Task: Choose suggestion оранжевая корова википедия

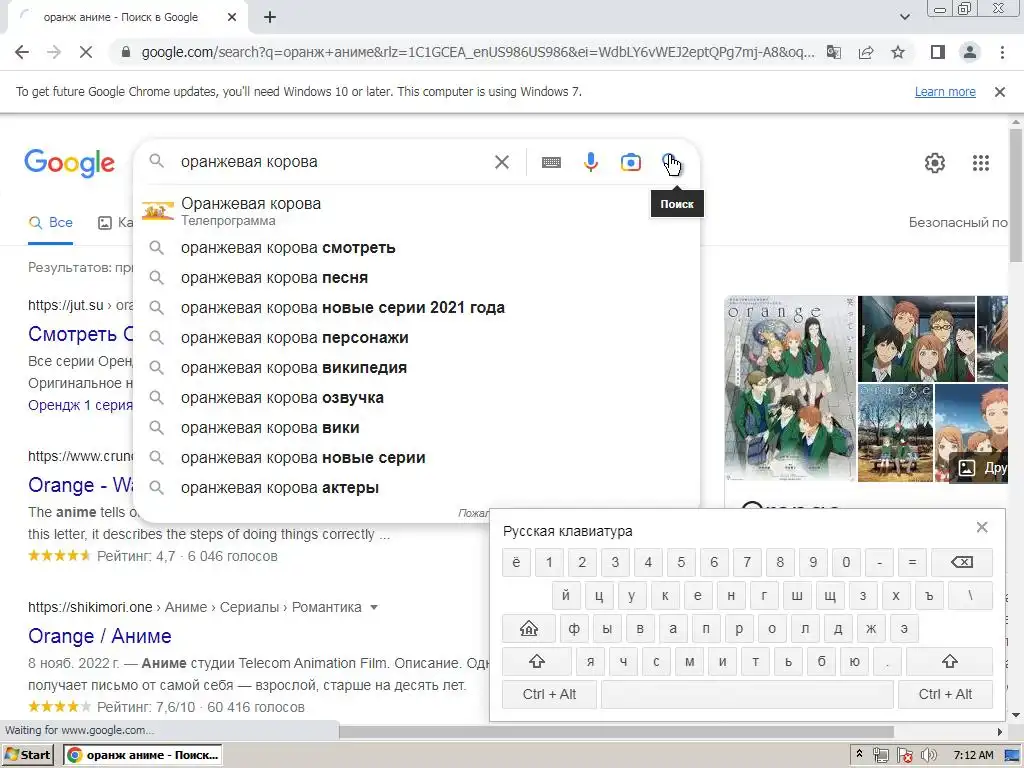Action: click(x=417, y=368)
